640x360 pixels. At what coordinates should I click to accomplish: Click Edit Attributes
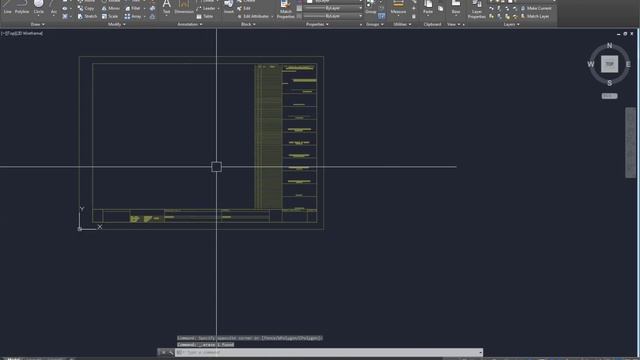coord(253,16)
